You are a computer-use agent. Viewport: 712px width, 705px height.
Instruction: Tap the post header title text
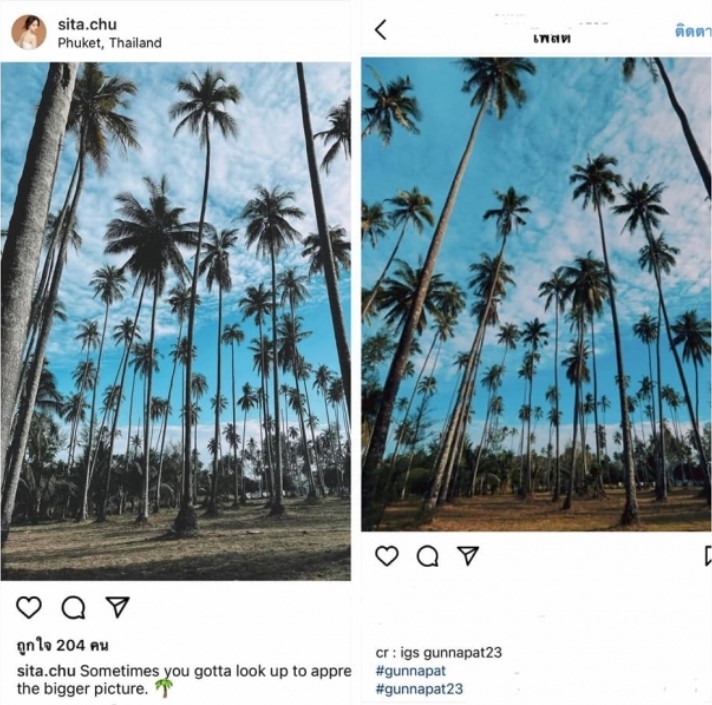[552, 38]
